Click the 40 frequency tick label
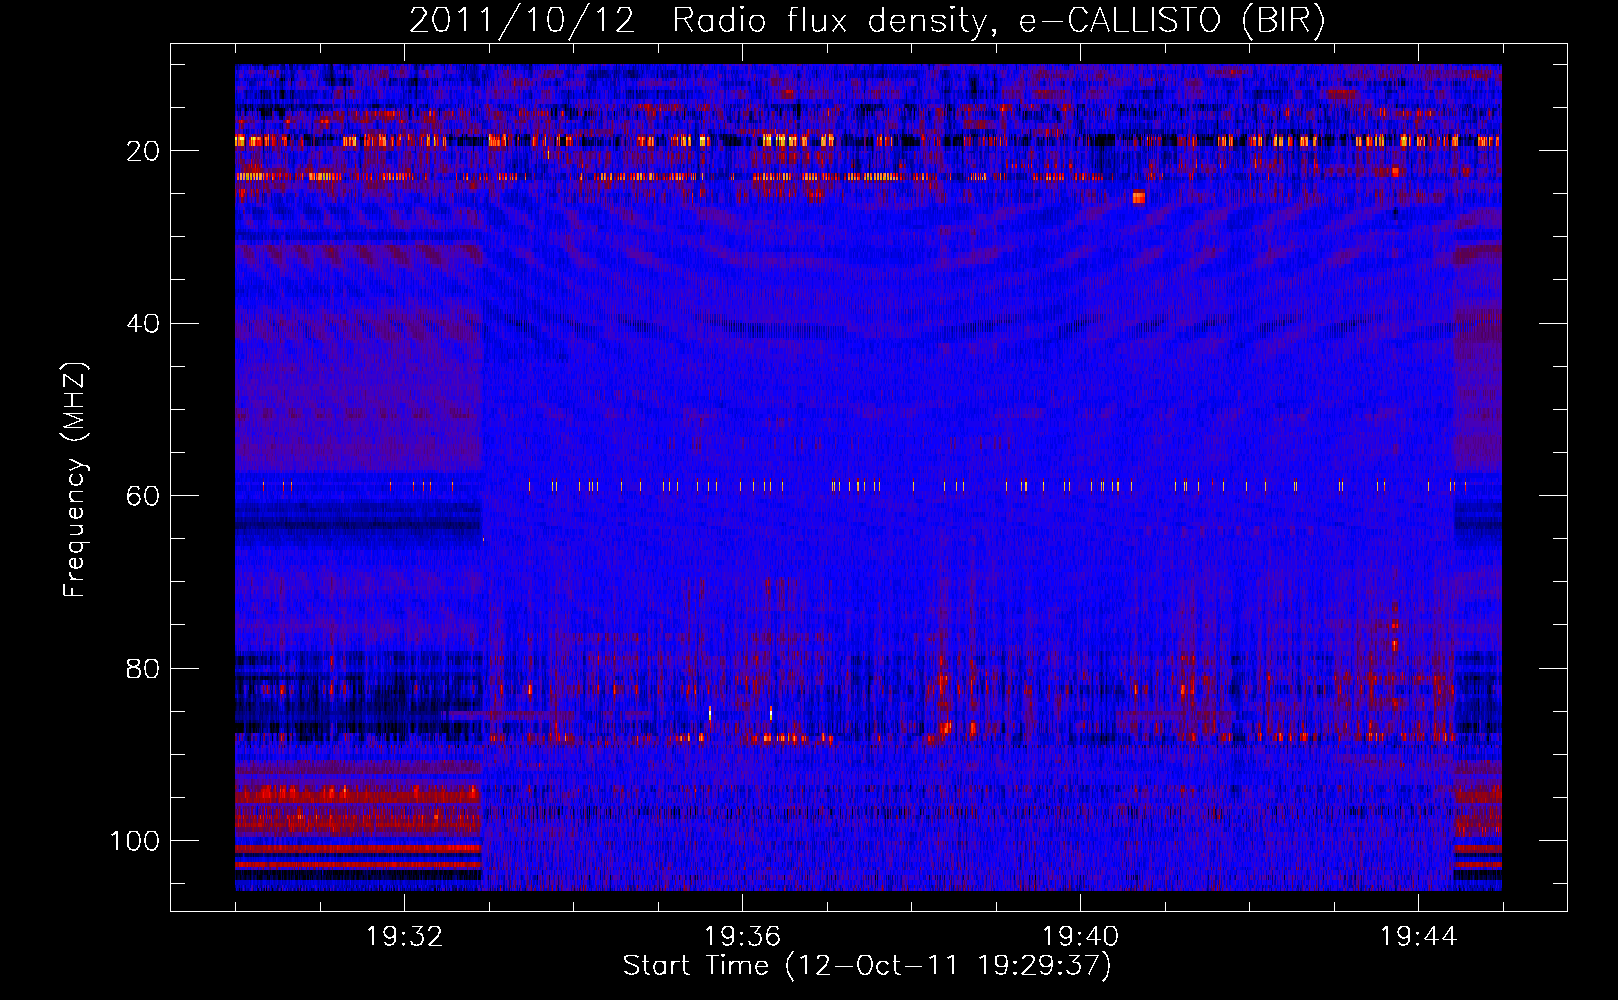 (x=143, y=324)
